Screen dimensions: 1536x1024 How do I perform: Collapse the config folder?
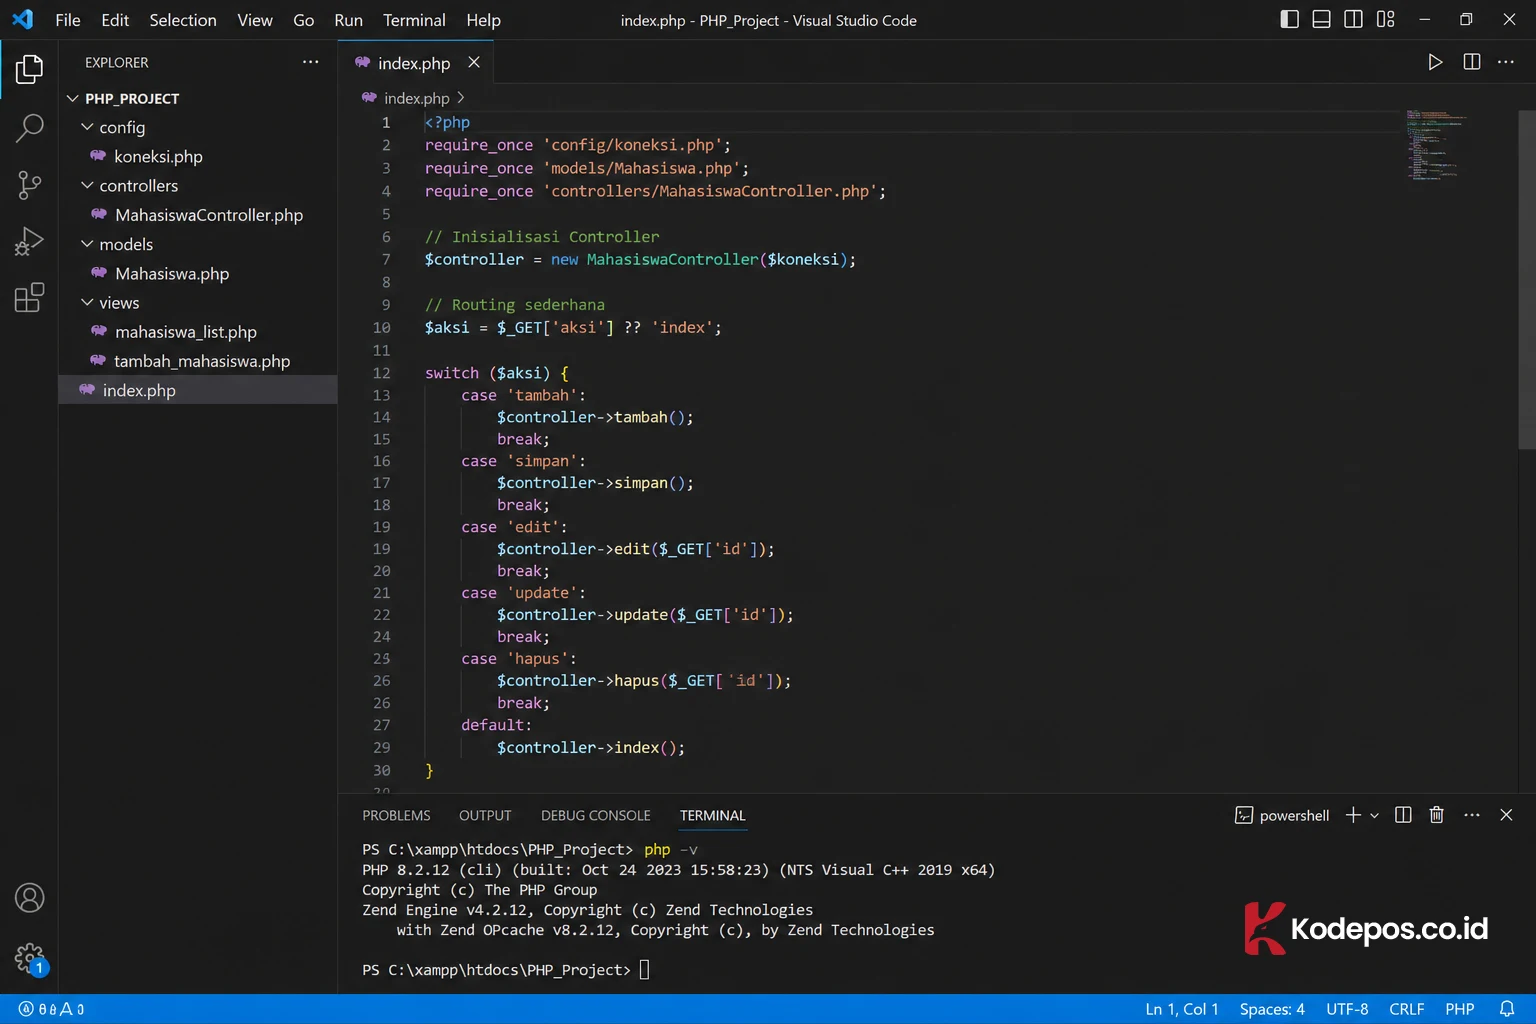87,127
